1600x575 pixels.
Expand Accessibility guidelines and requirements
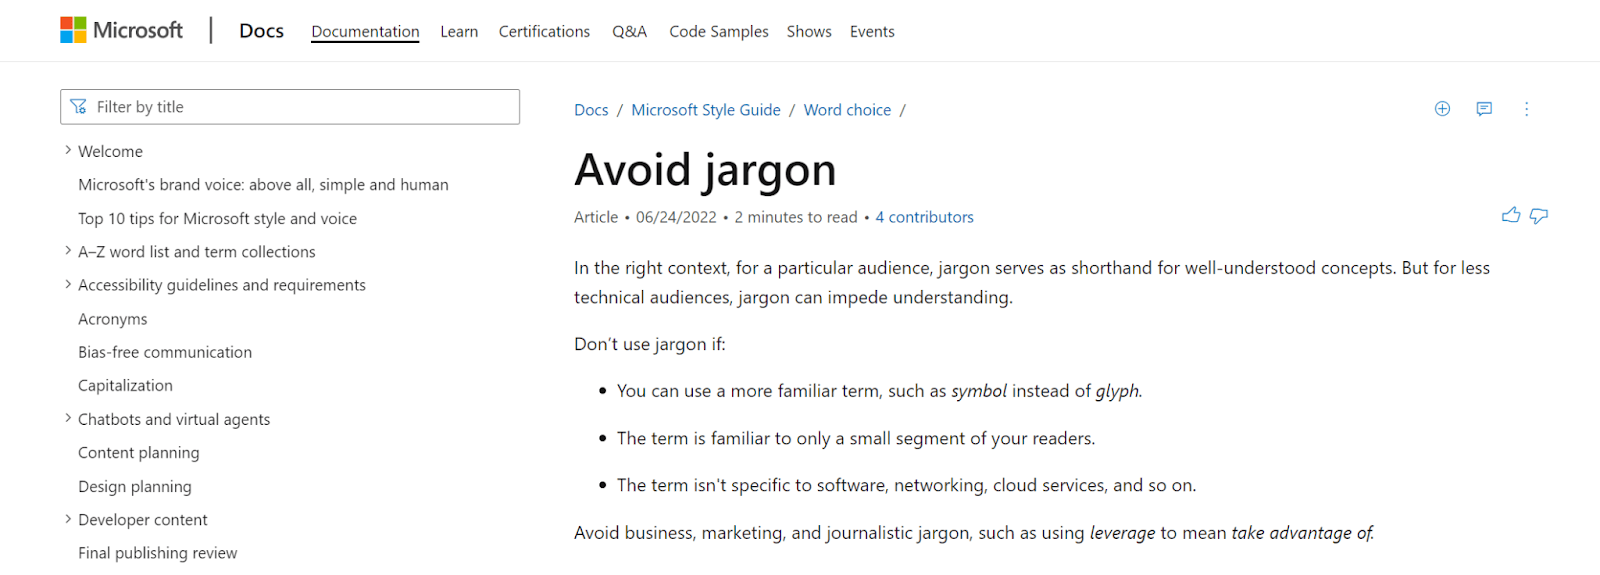click(68, 285)
